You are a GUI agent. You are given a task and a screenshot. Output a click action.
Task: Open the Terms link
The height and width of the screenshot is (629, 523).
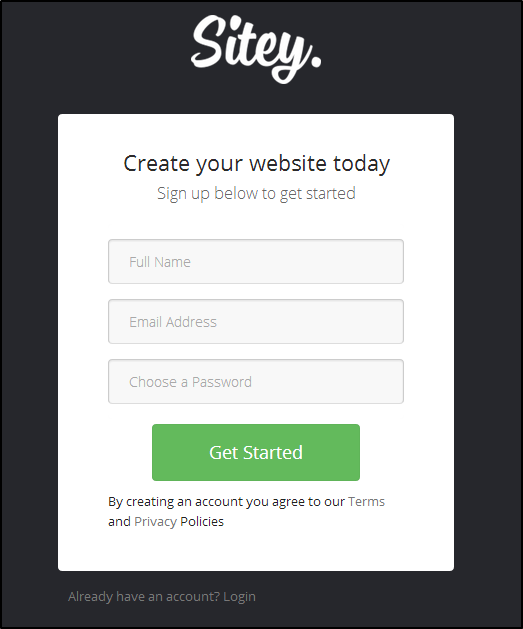(366, 501)
